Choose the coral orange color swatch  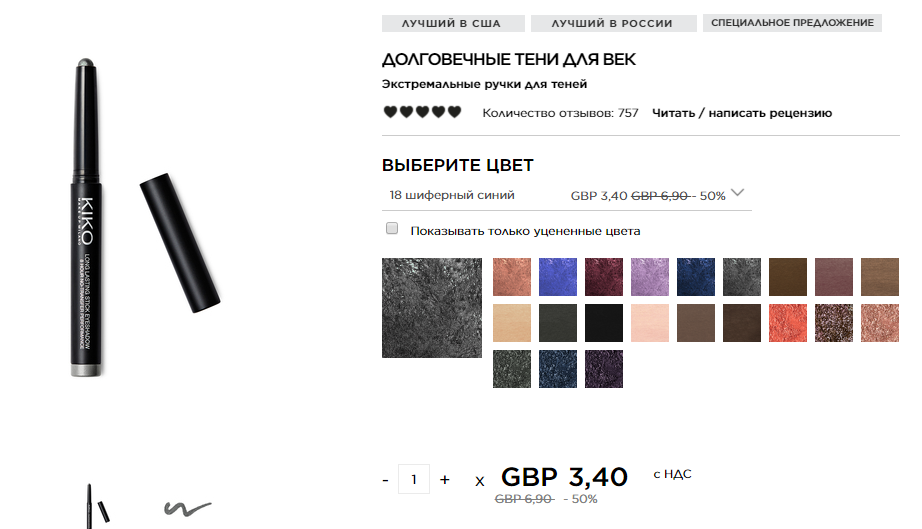(788, 323)
